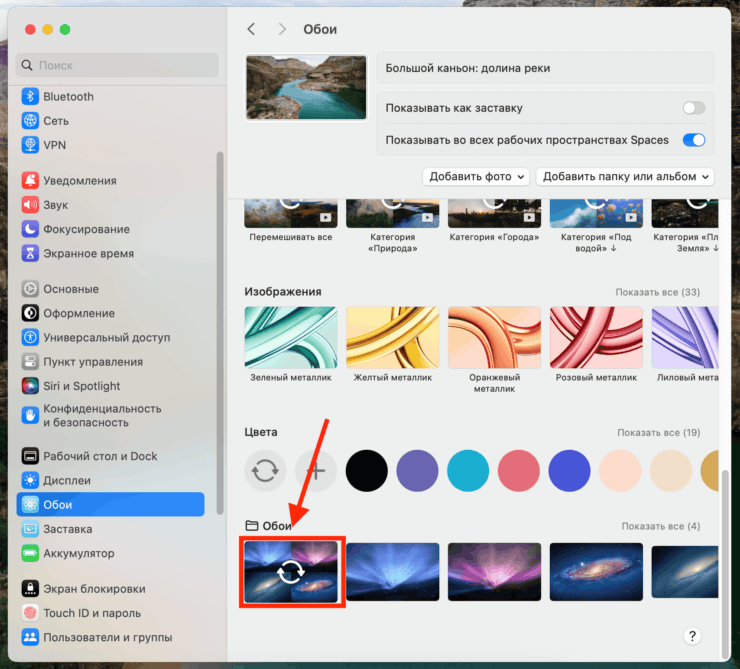Open 'Добавить папку или альбом' dropdown
Viewport: 740px width, 669px height.
(x=626, y=177)
